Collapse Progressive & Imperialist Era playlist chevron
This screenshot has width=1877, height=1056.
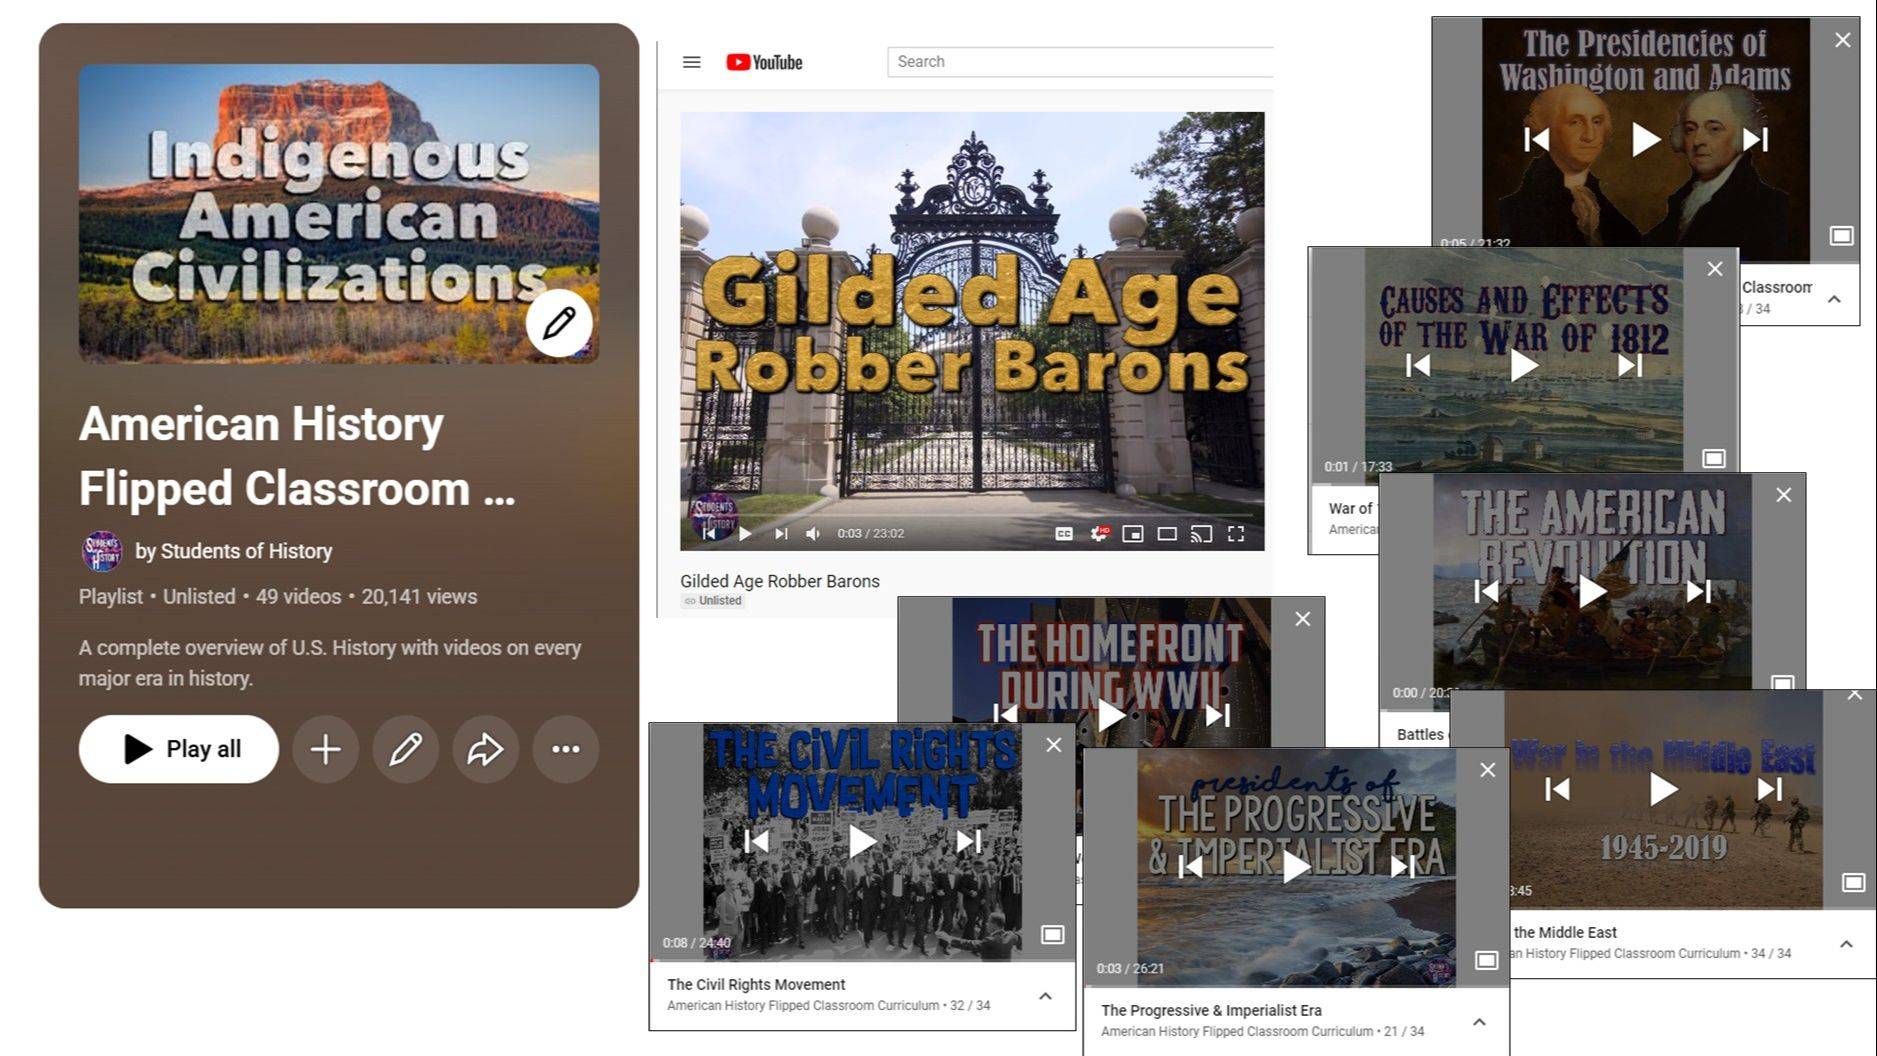(1479, 1022)
